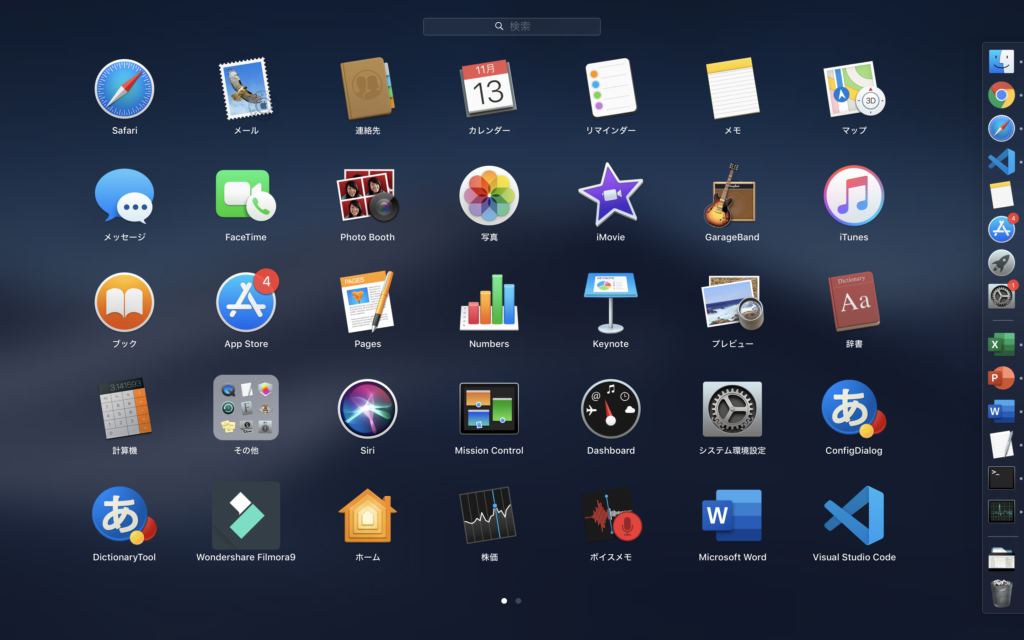Click the Word icon in the Dock

1001,411
